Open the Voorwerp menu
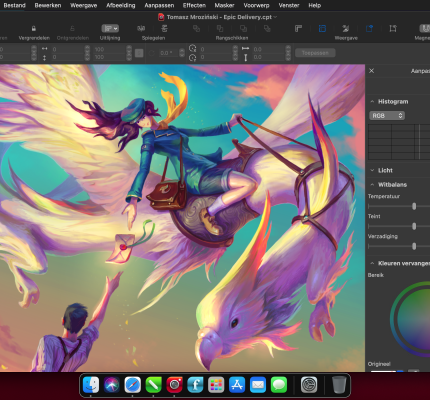 (256, 5)
